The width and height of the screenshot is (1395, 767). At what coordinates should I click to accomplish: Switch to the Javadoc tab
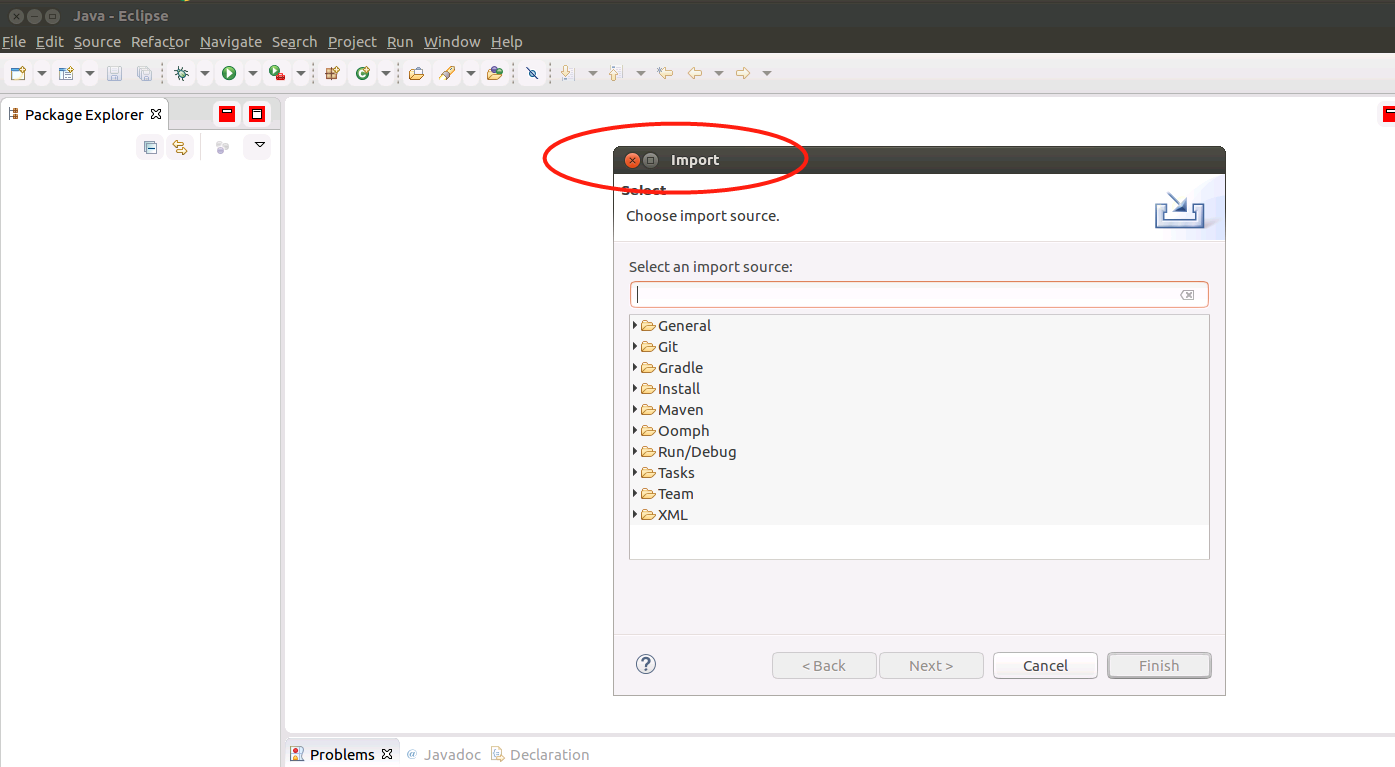click(x=444, y=754)
